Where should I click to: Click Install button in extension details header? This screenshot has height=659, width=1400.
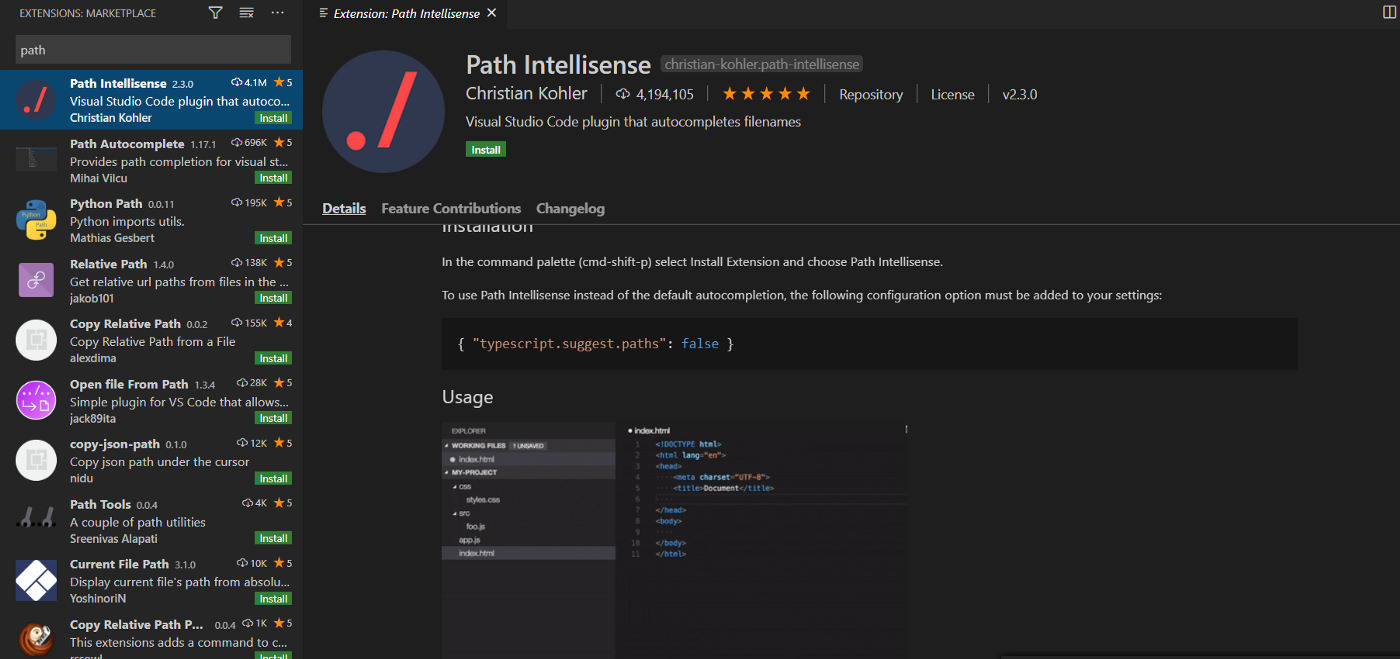(486, 149)
